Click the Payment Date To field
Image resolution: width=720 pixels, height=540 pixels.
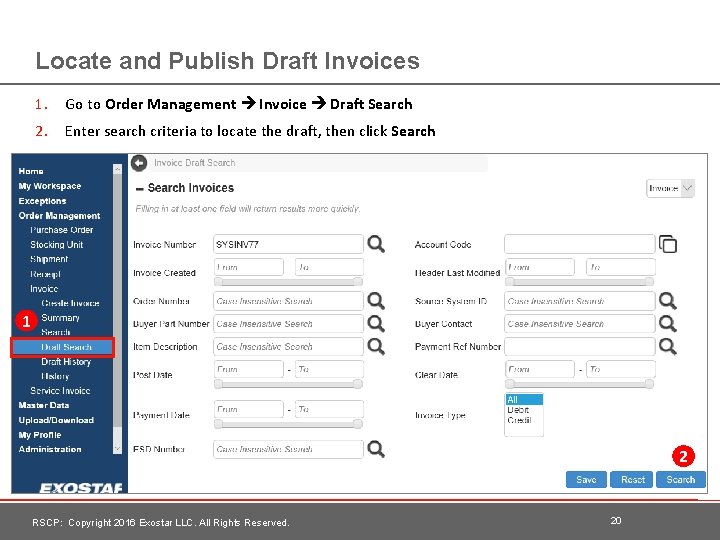click(x=329, y=409)
